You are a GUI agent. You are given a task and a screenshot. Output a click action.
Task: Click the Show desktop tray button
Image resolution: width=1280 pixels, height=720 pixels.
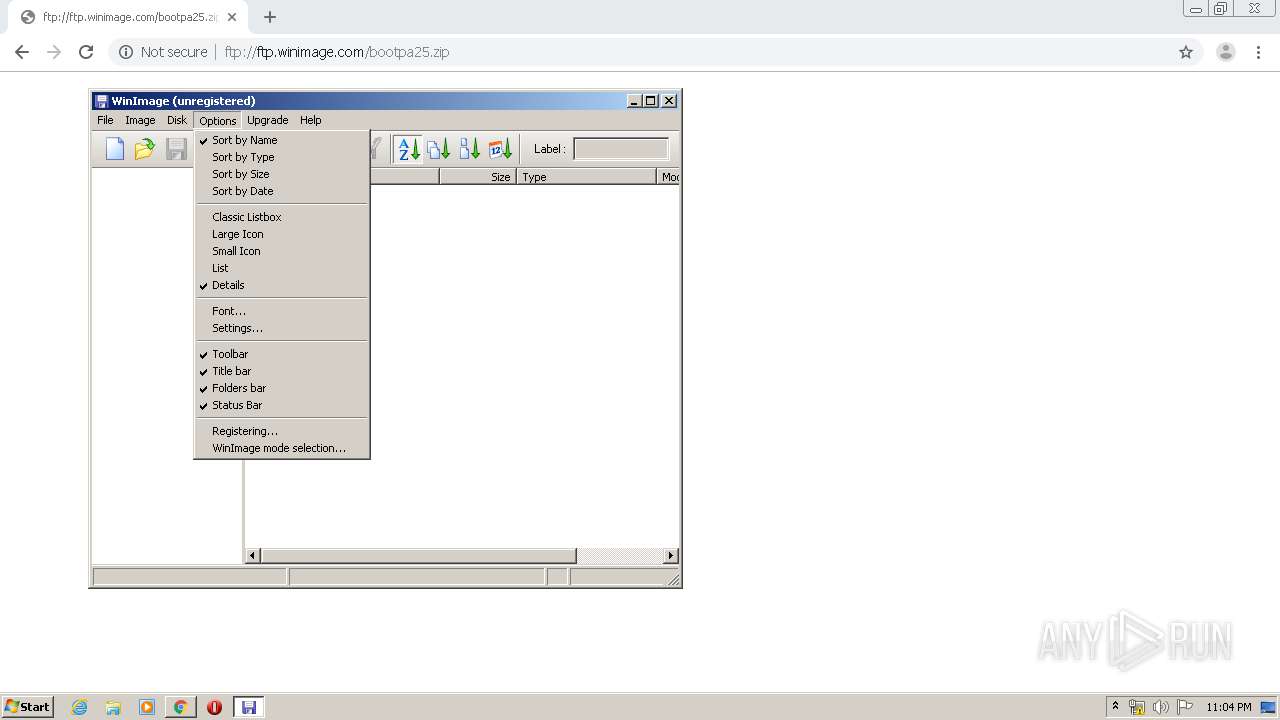(x=1269, y=707)
